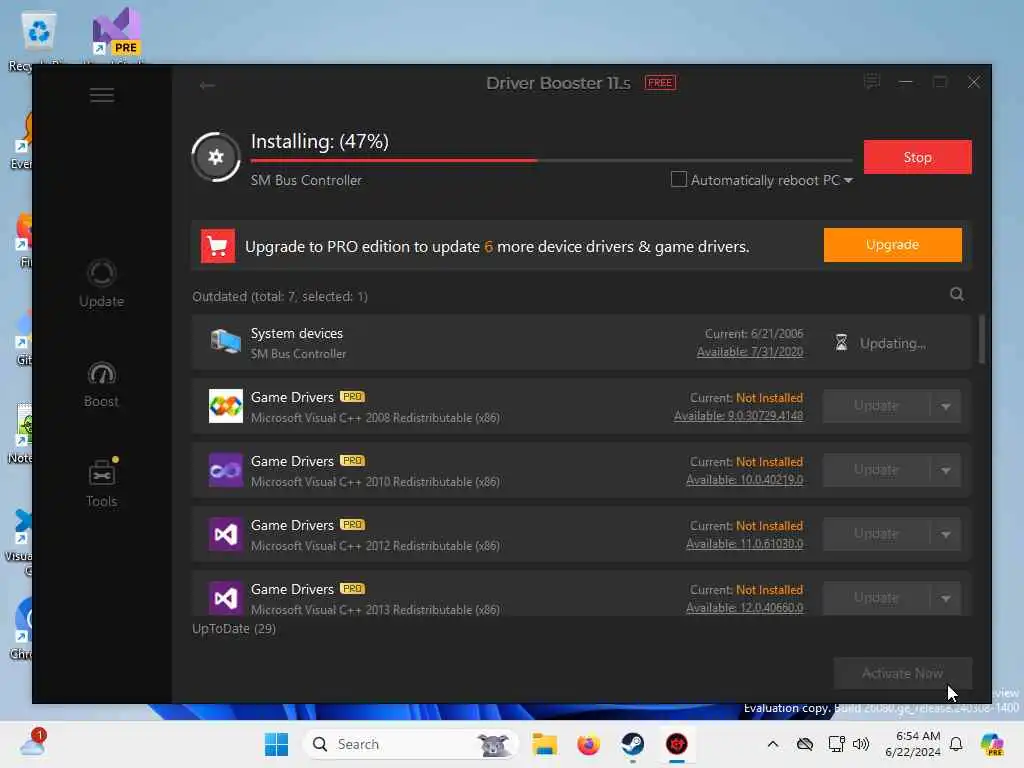
Task: Open available version 11.0.61030.0 link
Action: click(744, 544)
